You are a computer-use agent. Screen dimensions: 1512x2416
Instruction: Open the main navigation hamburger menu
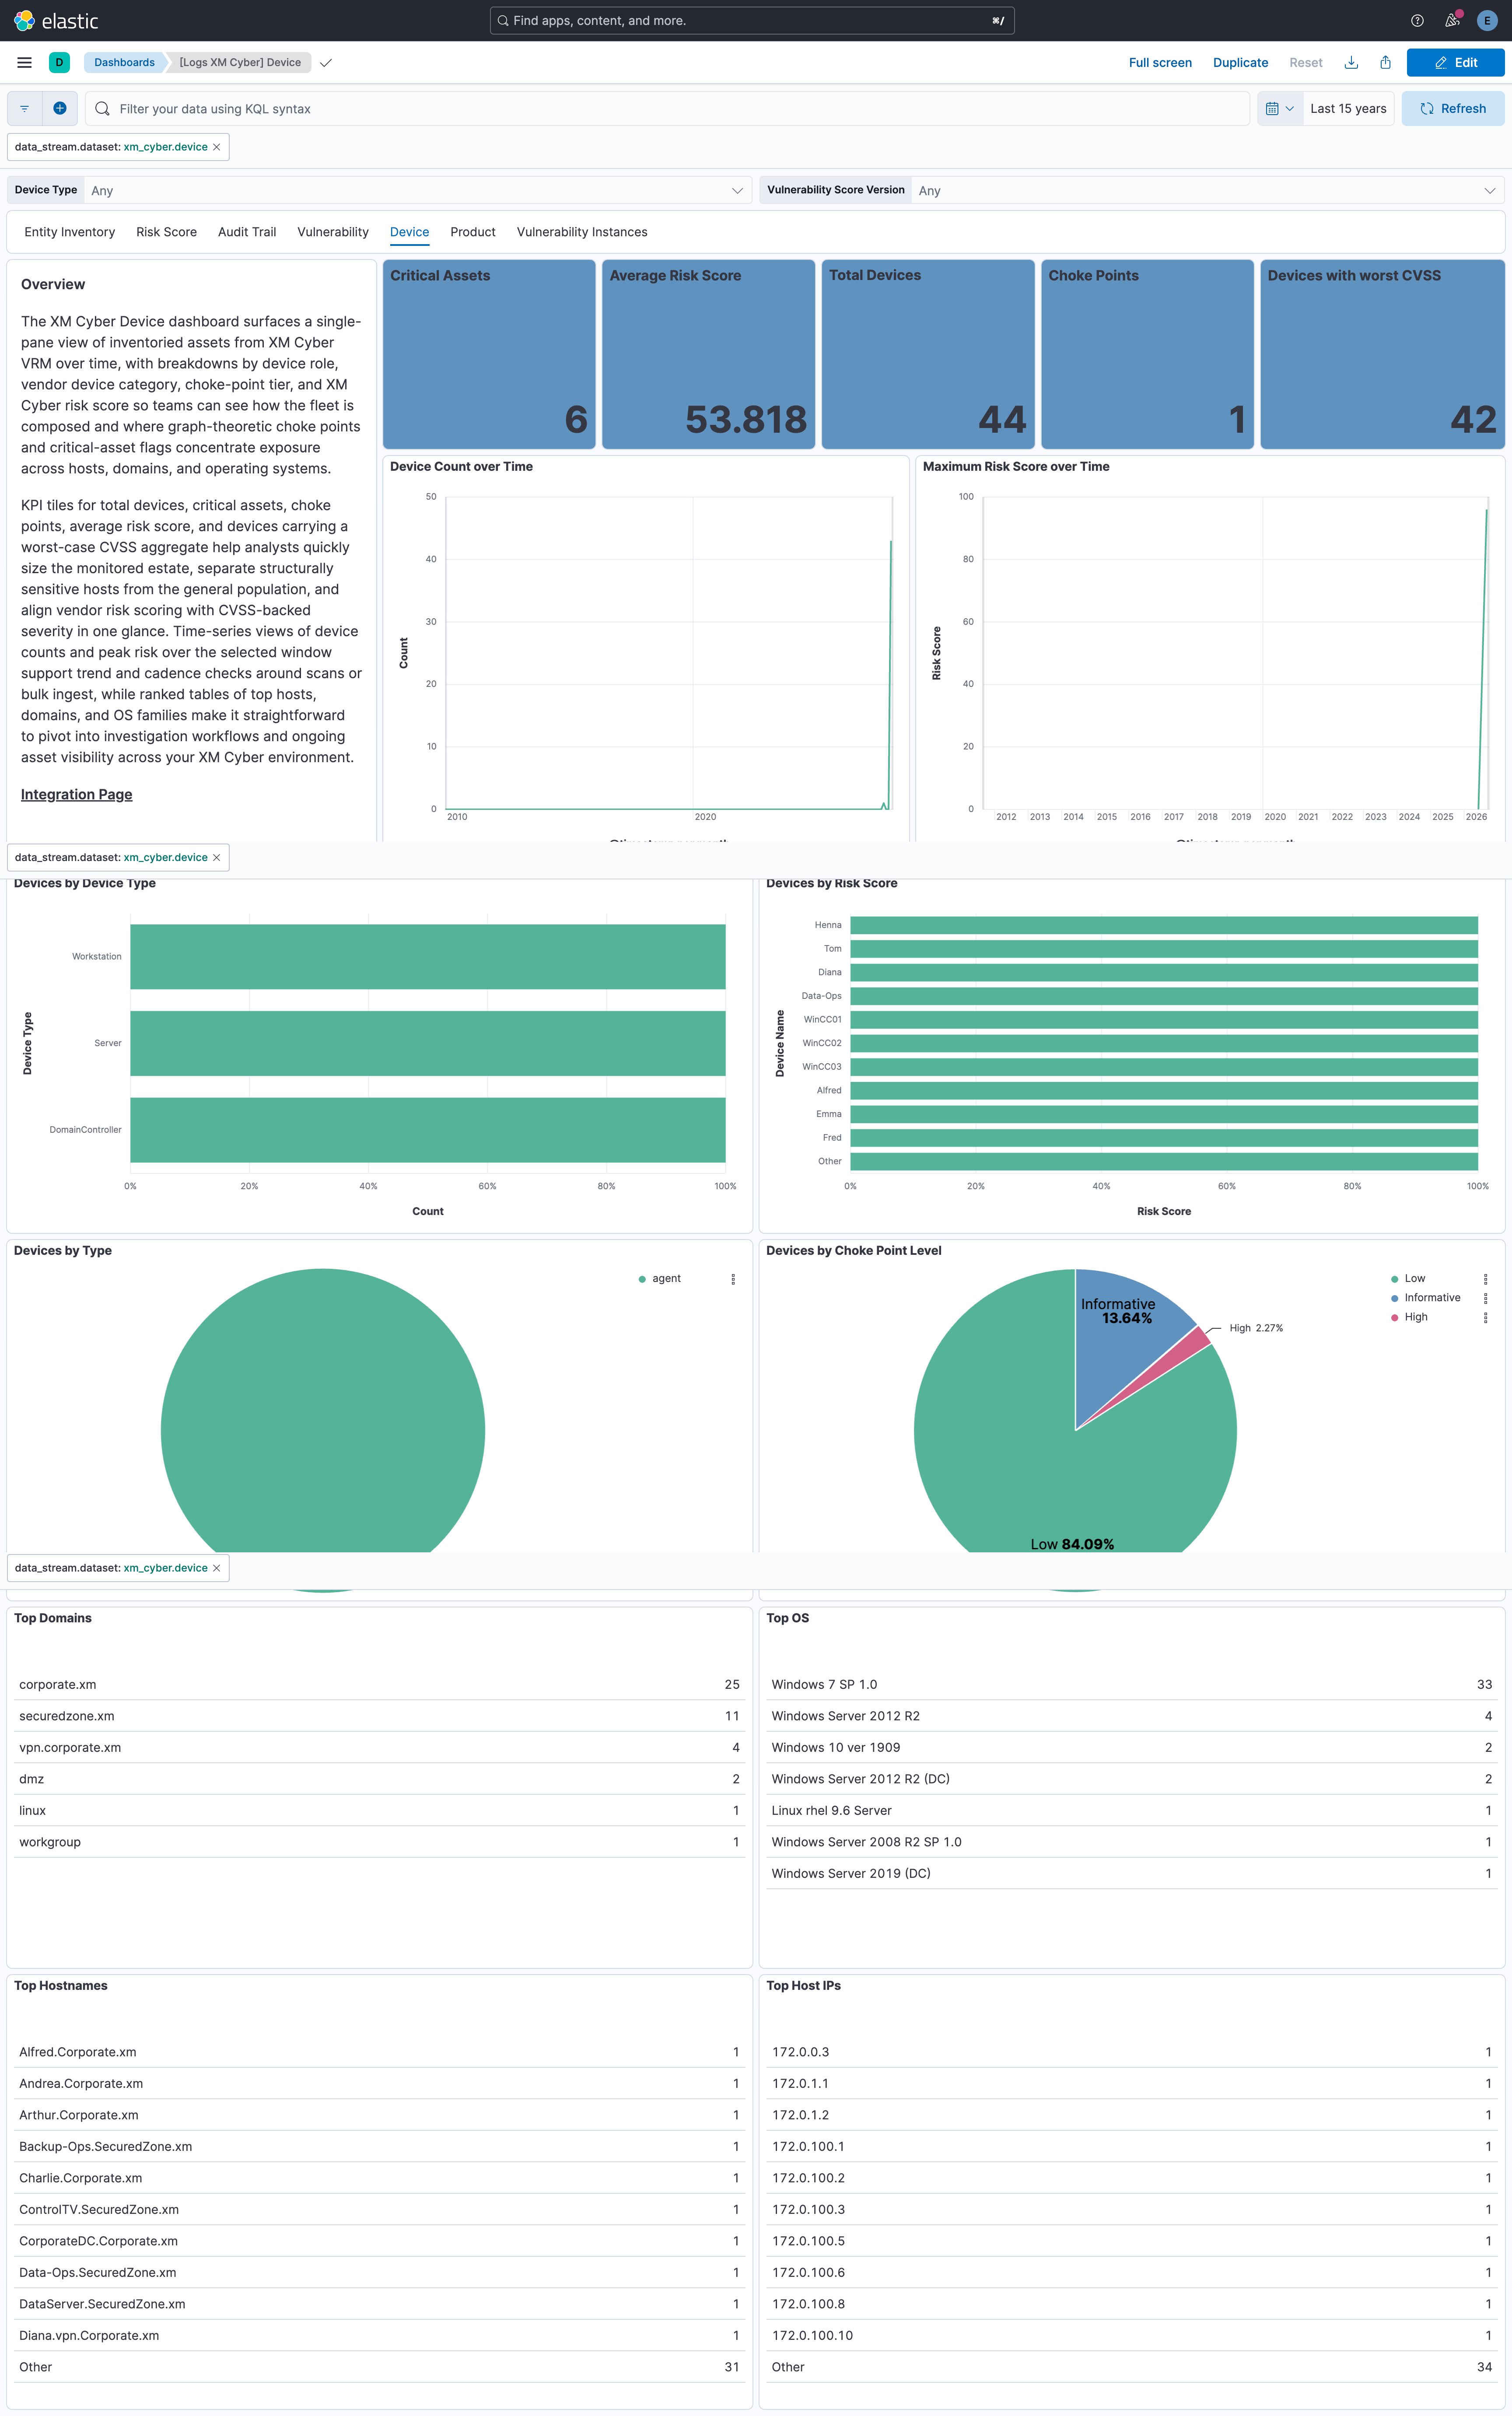coord(25,62)
